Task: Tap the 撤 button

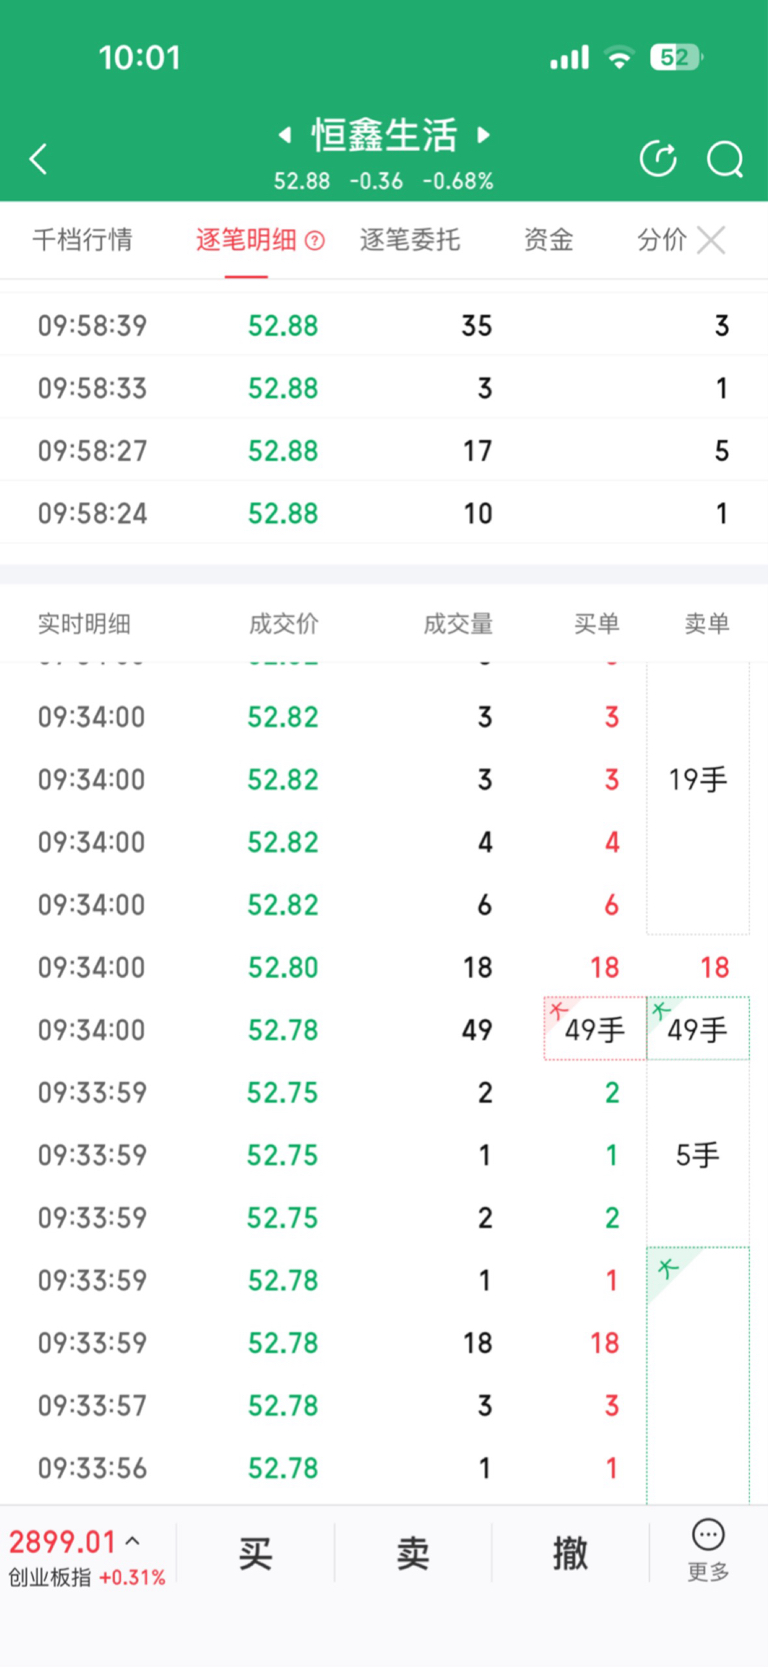Action: 570,1553
